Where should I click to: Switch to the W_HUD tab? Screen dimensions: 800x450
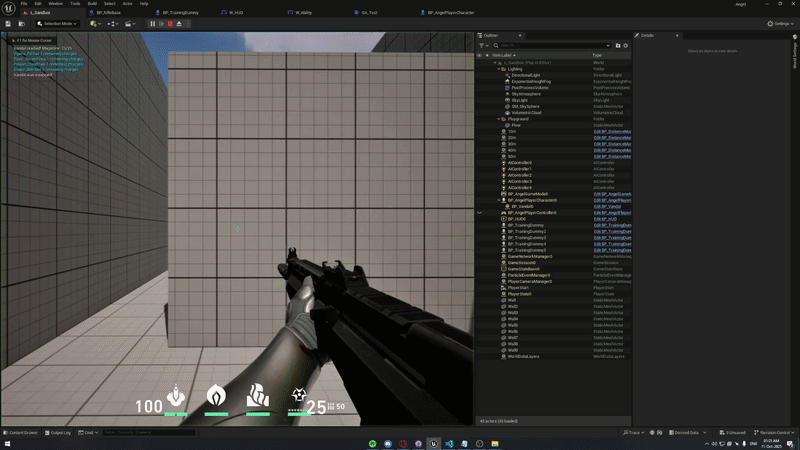pos(236,13)
